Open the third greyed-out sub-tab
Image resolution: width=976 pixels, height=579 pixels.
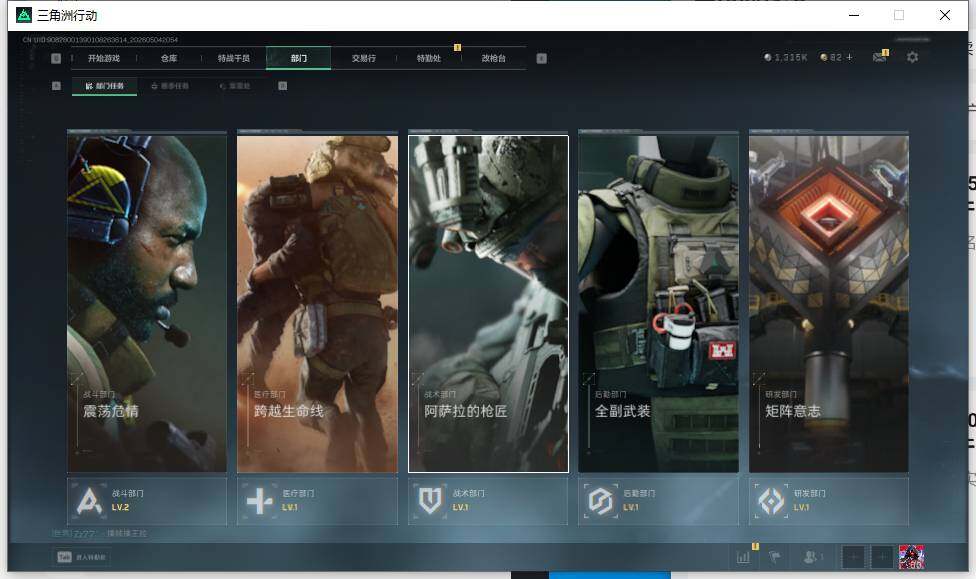pyautogui.click(x=235, y=86)
